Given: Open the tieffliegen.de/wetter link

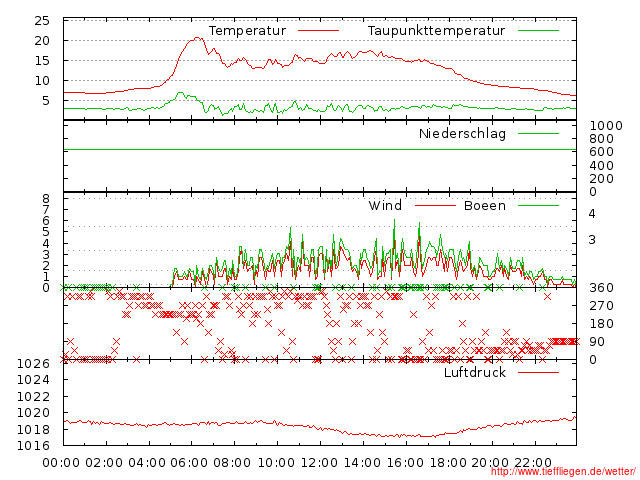Looking at the screenshot, I should [563, 472].
